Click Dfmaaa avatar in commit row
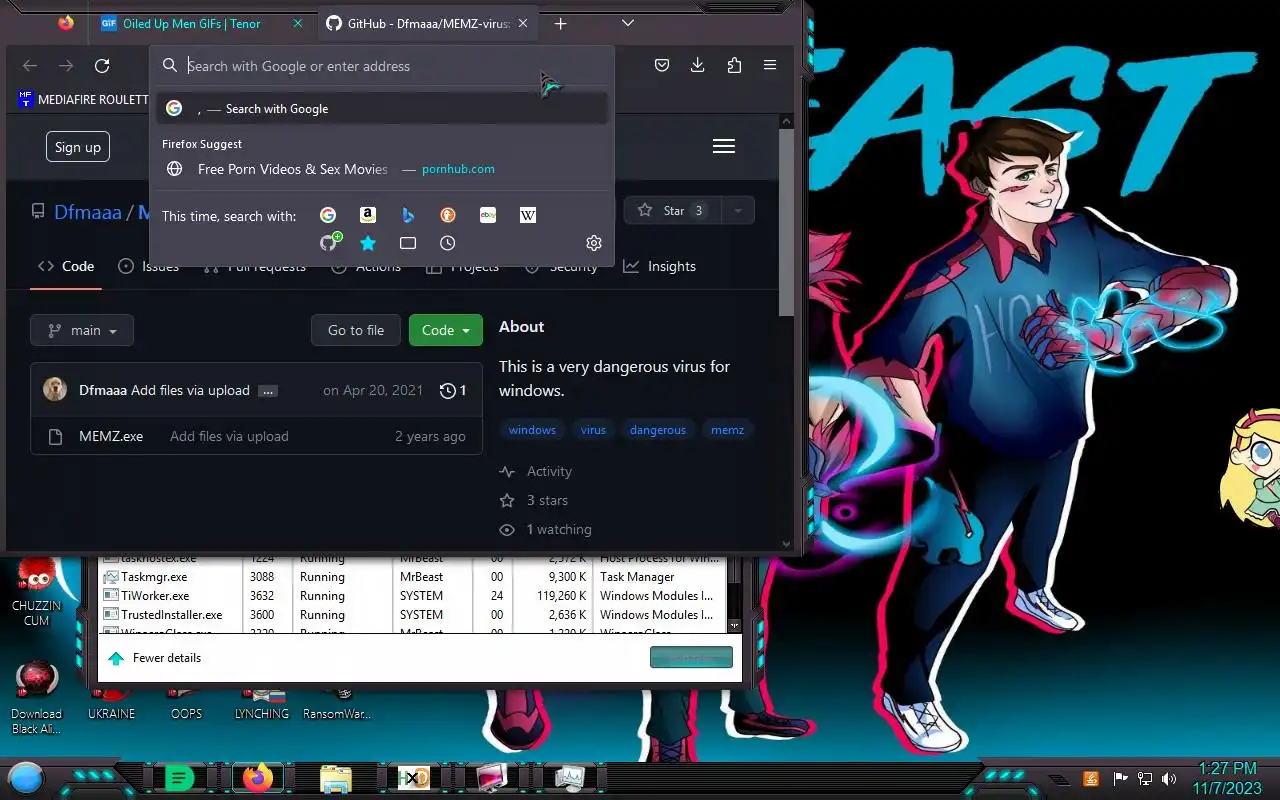1280x800 pixels. tap(55, 390)
